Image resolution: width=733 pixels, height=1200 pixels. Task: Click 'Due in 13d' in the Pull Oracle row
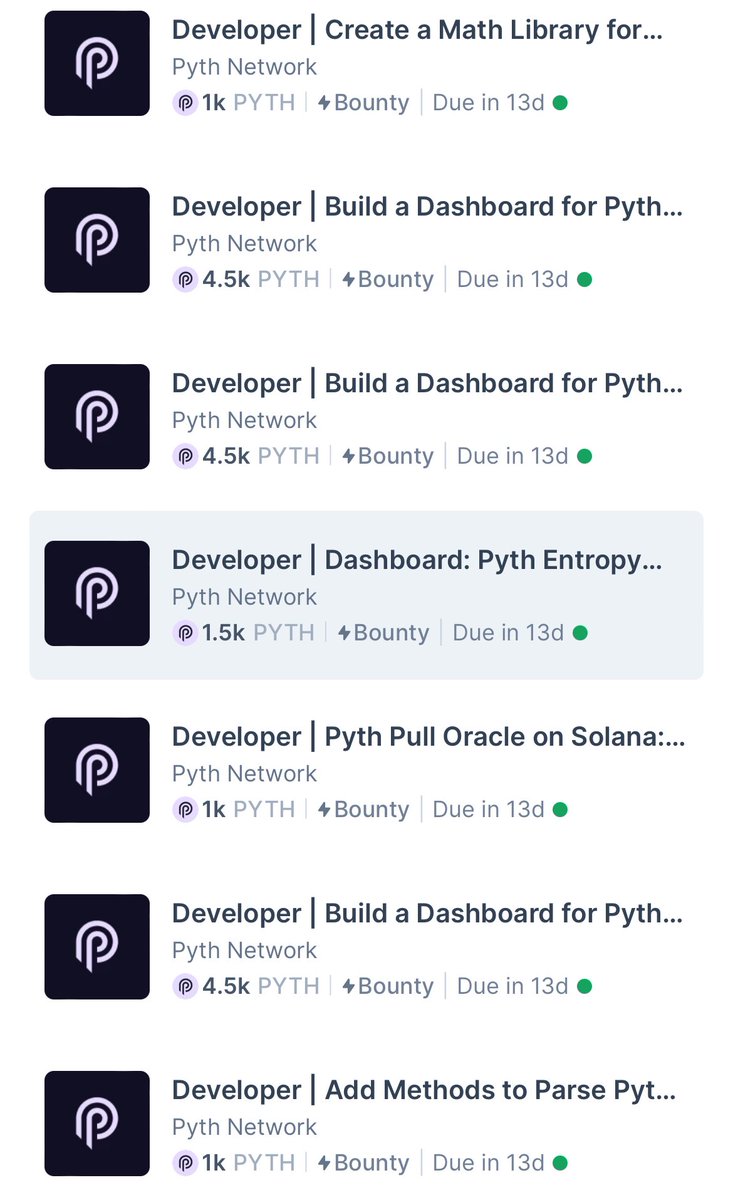(488, 810)
